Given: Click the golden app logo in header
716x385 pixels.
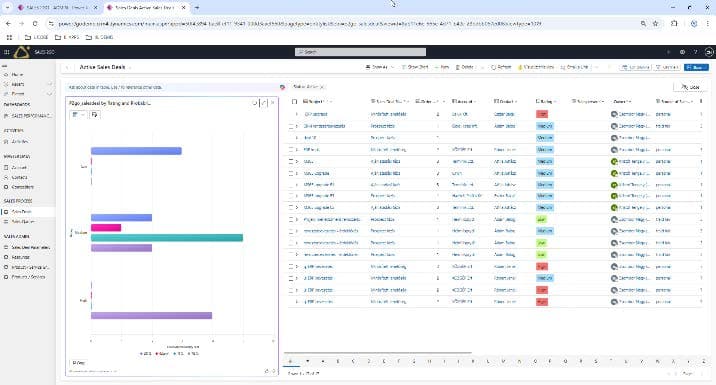Looking at the screenshot, I should (21, 52).
